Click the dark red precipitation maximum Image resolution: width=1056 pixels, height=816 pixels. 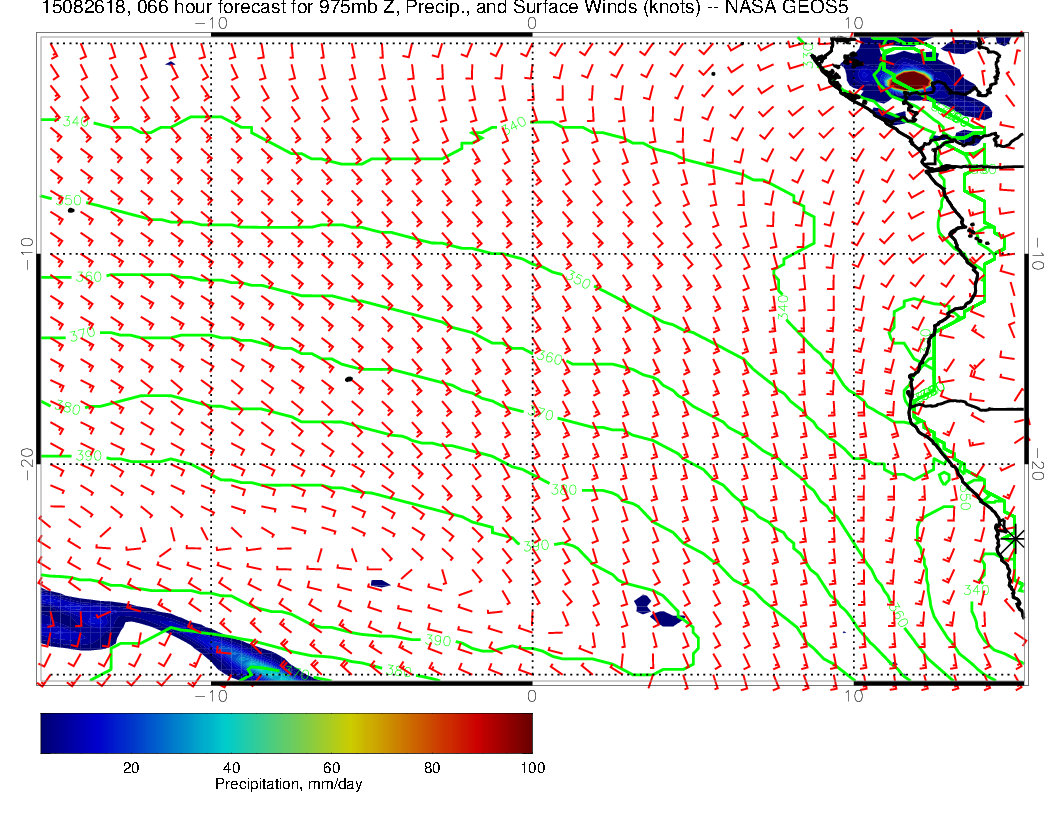(x=913, y=80)
